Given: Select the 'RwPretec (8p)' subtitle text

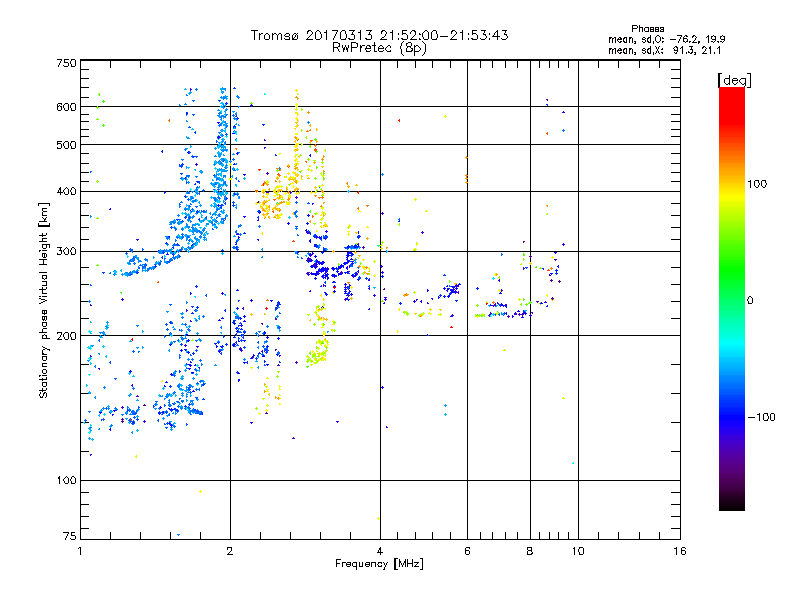Looking at the screenshot, I should 380,48.
